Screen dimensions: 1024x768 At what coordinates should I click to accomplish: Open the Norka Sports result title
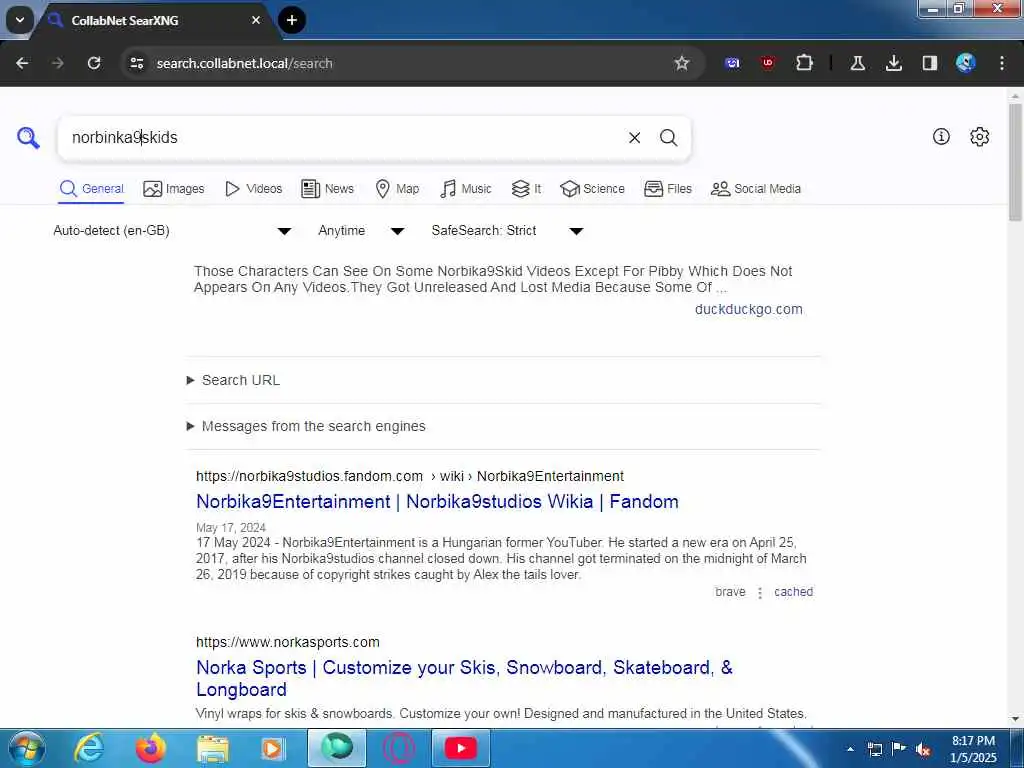pos(464,678)
